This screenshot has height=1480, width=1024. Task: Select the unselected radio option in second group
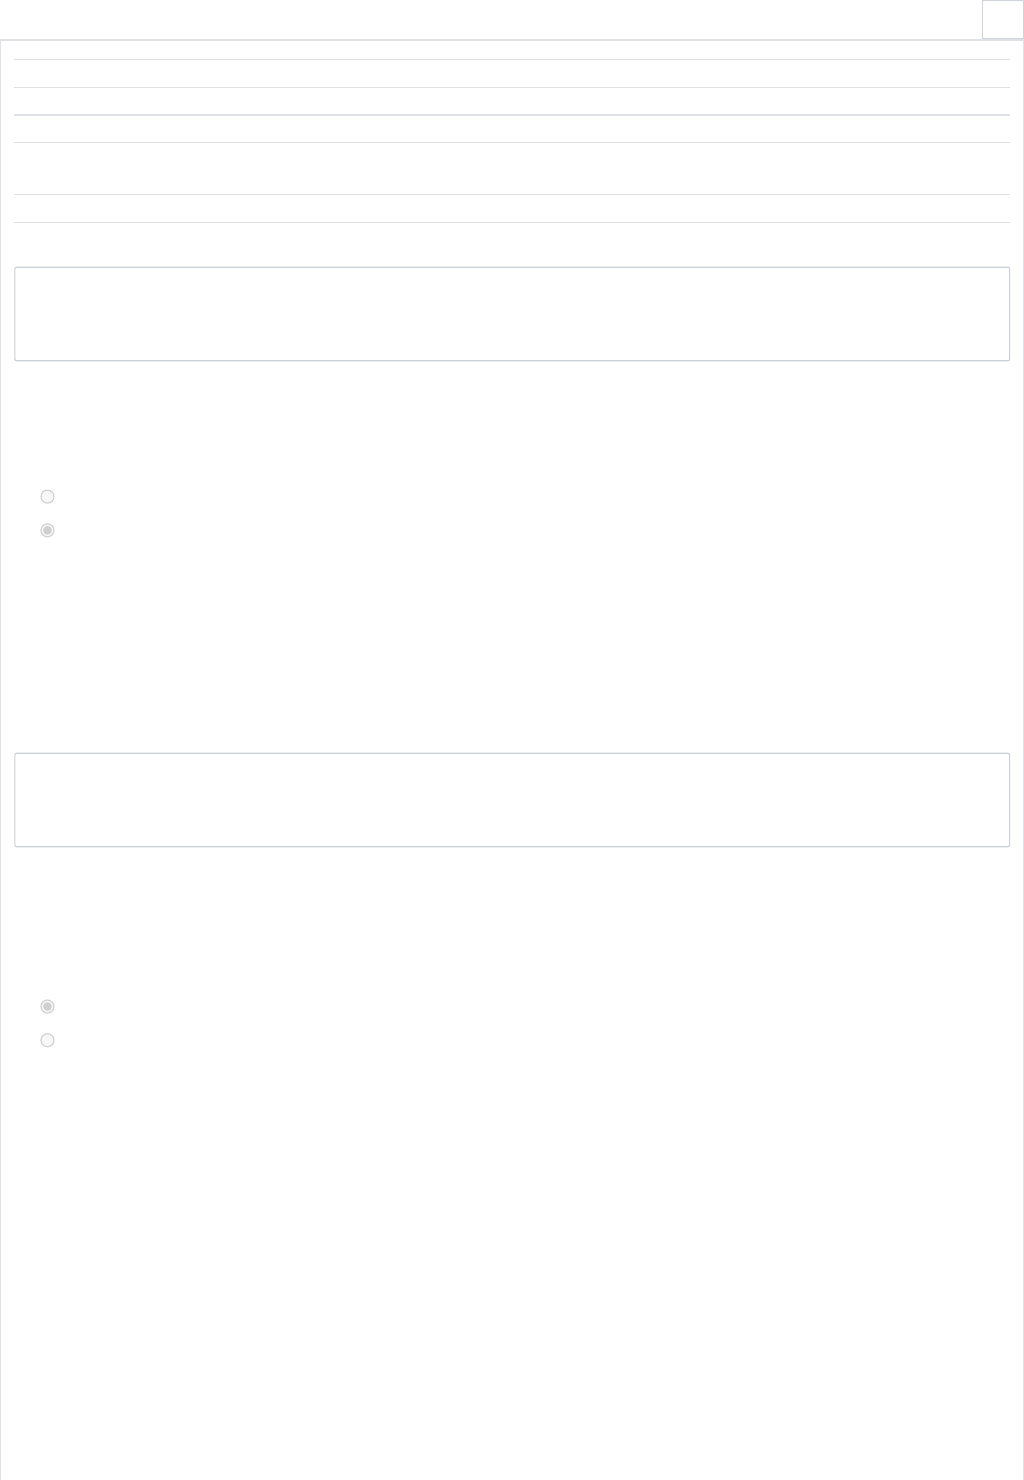[x=47, y=1040]
